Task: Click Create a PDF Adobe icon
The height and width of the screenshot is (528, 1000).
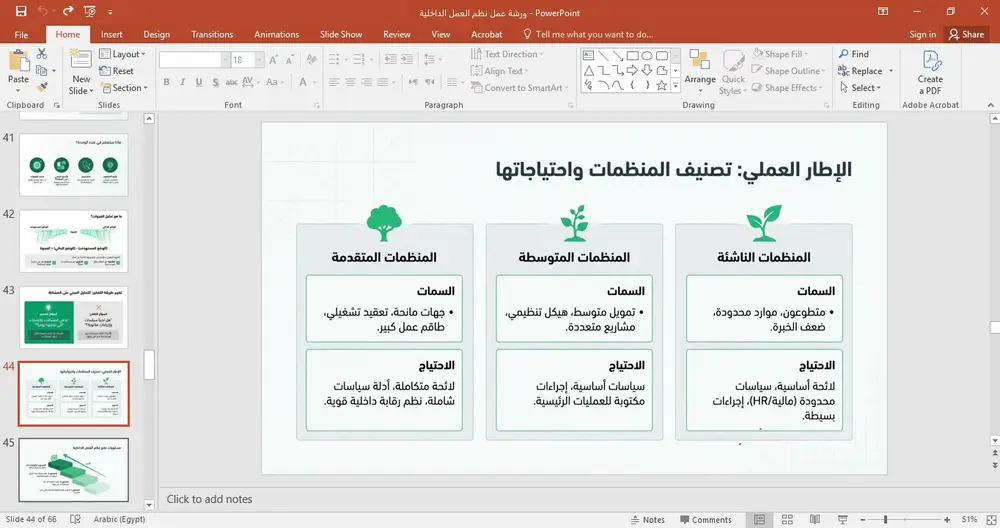Action: tap(930, 72)
